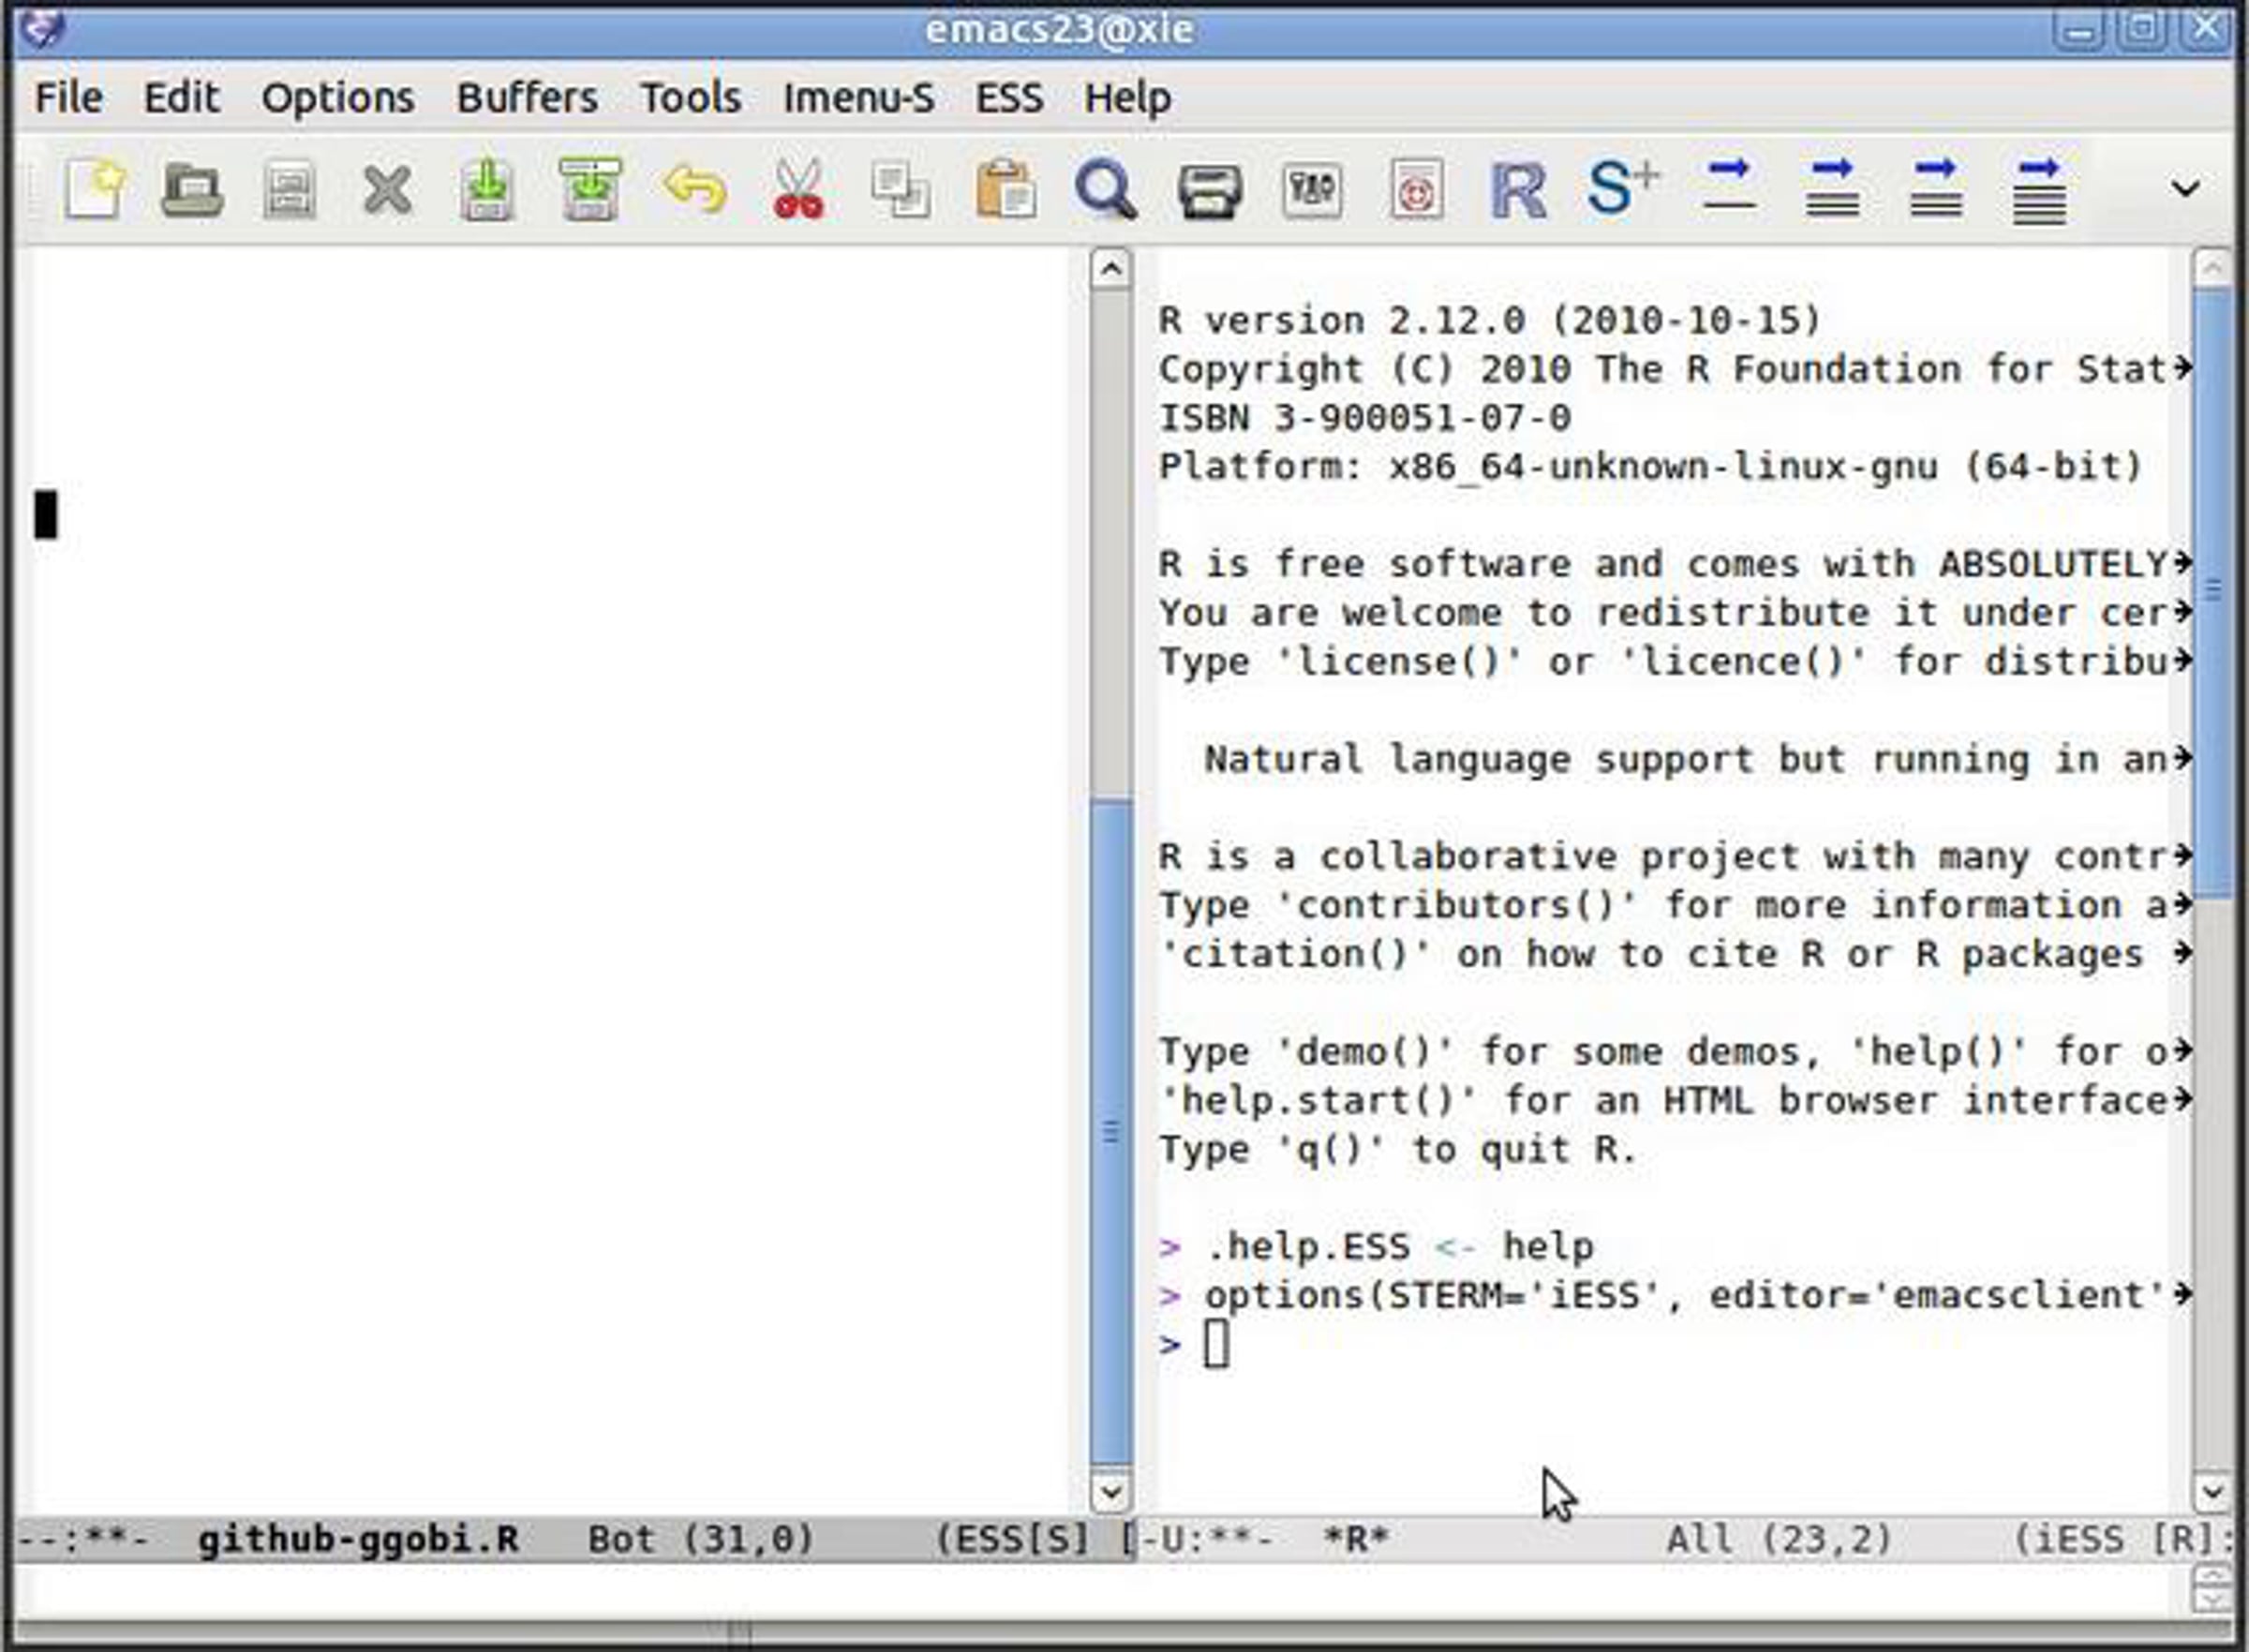Search with the magnifying glass icon
2249x1652 pixels.
point(1105,189)
